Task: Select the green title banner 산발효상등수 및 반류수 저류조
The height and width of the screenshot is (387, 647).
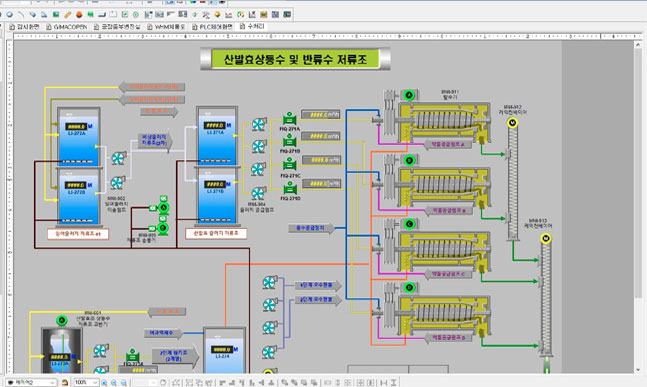Action: pos(295,59)
